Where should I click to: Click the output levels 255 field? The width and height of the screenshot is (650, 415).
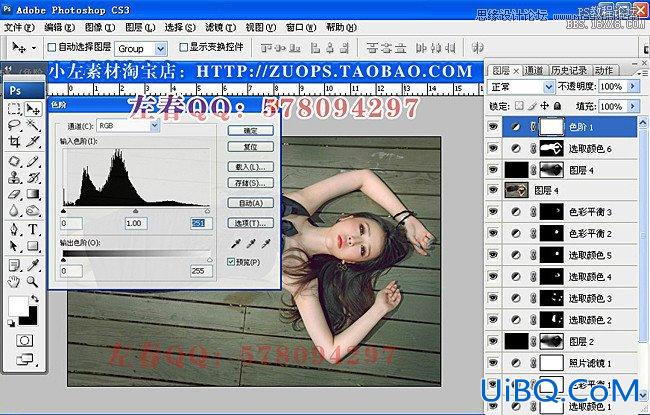[x=201, y=271]
